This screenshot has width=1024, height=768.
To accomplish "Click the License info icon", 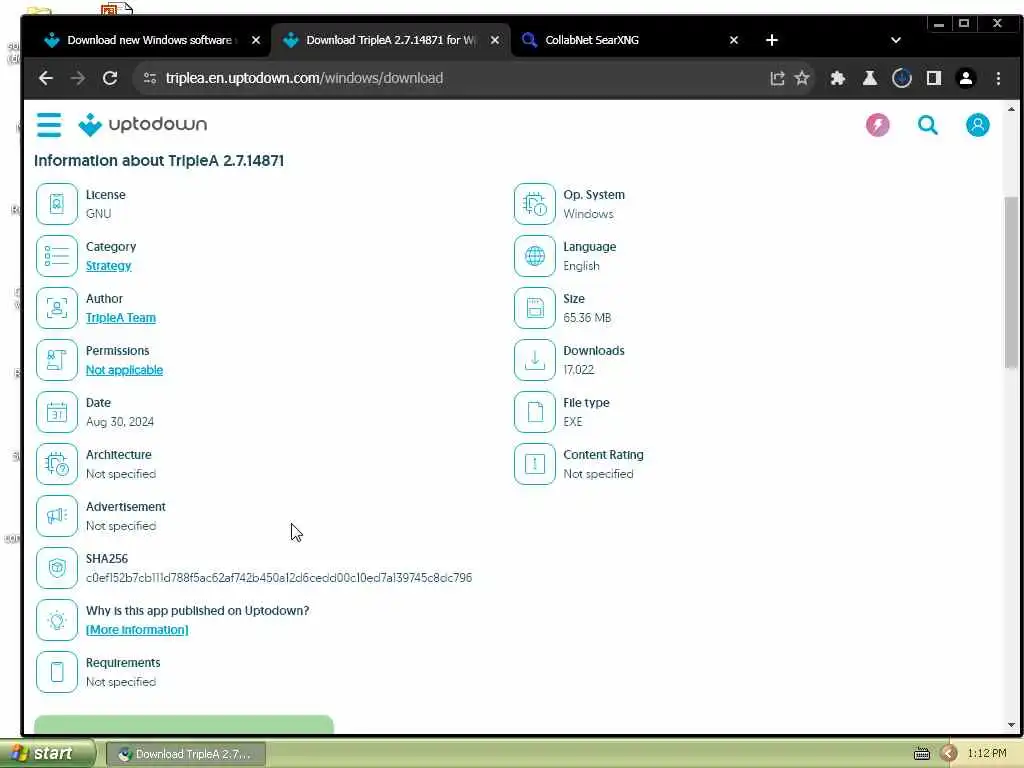I will [x=57, y=204].
